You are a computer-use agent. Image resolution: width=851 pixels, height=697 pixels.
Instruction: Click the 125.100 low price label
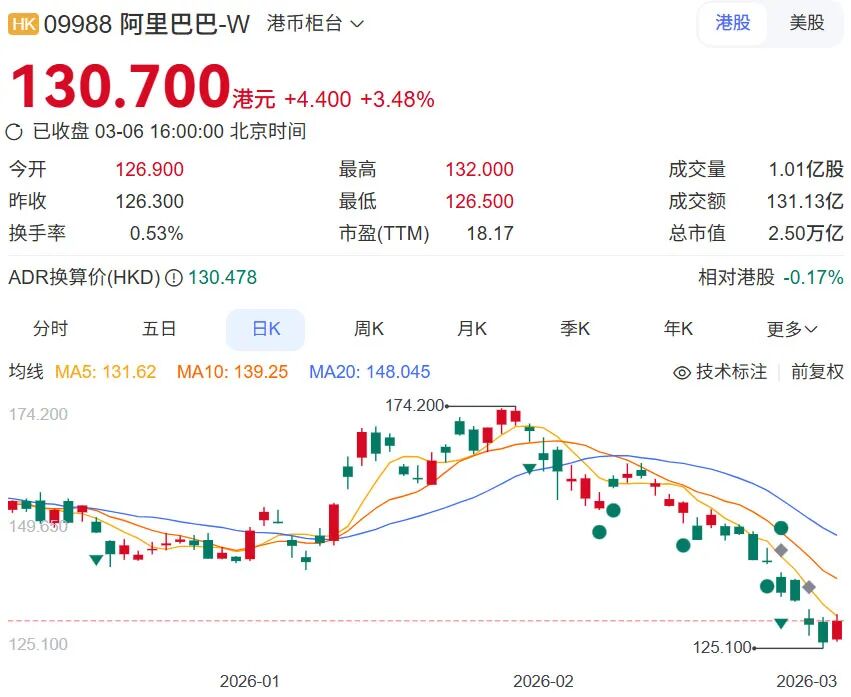click(x=722, y=648)
